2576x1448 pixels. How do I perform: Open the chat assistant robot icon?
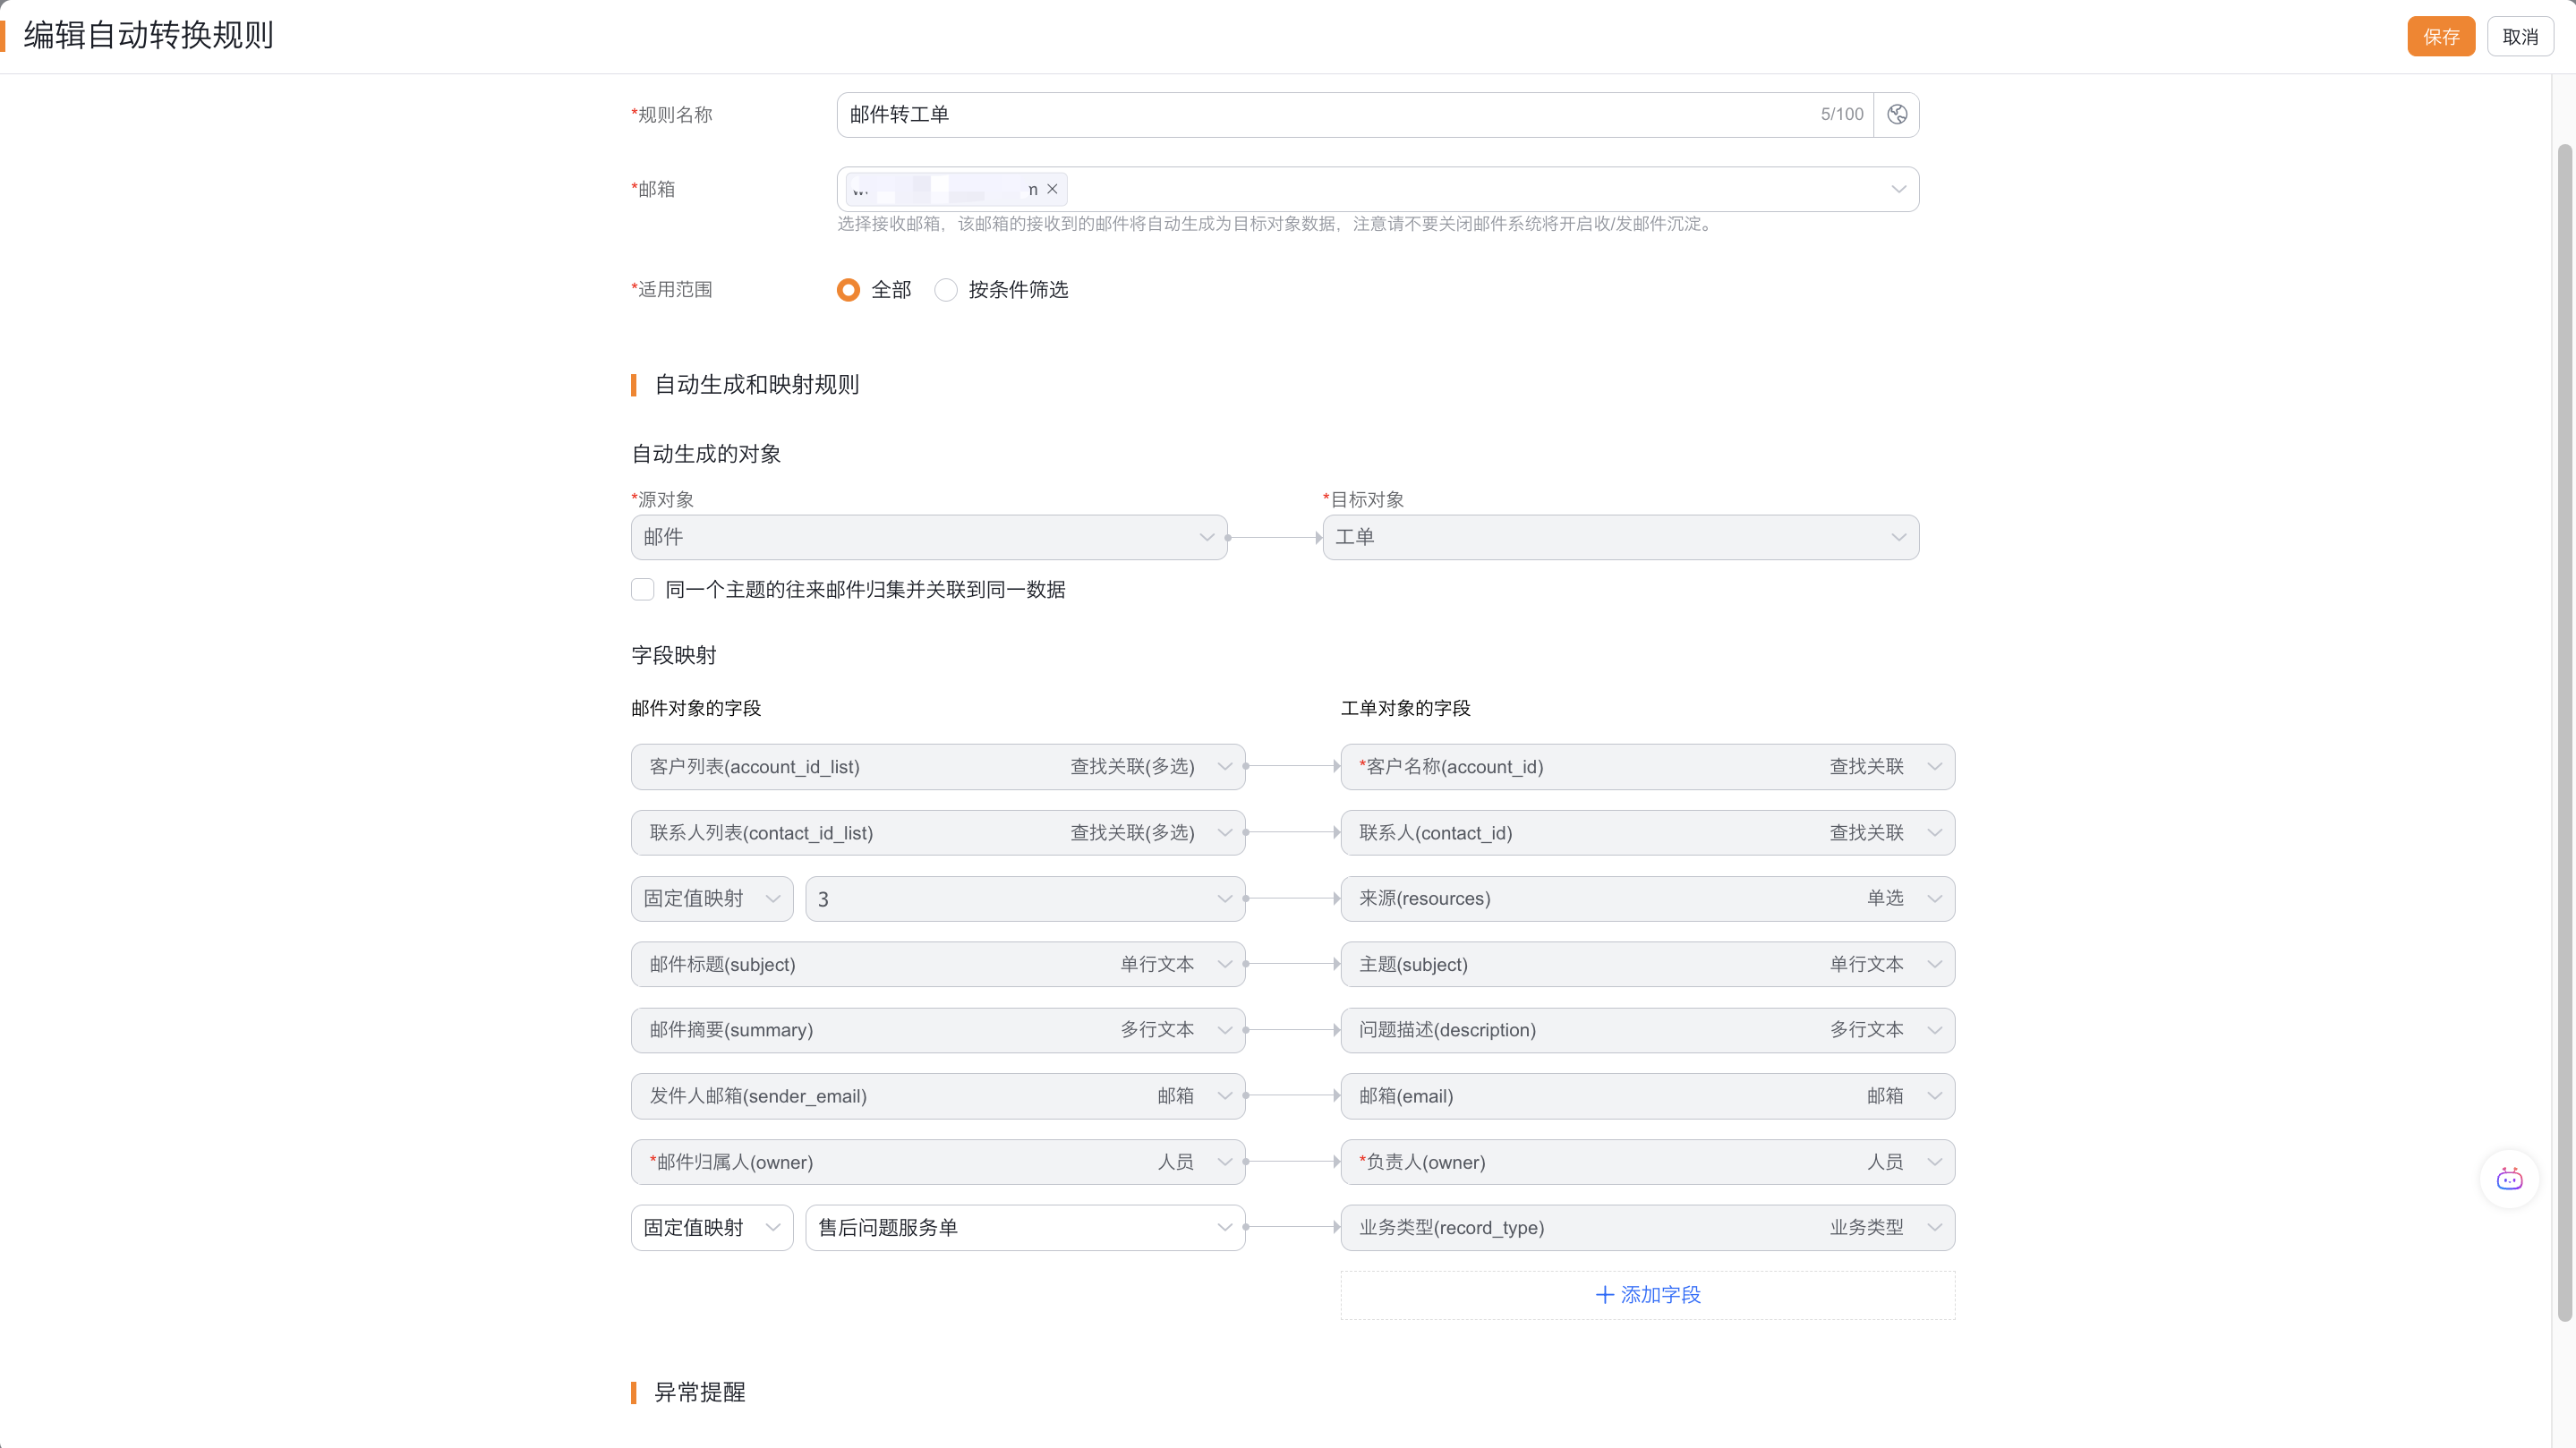[2509, 1179]
